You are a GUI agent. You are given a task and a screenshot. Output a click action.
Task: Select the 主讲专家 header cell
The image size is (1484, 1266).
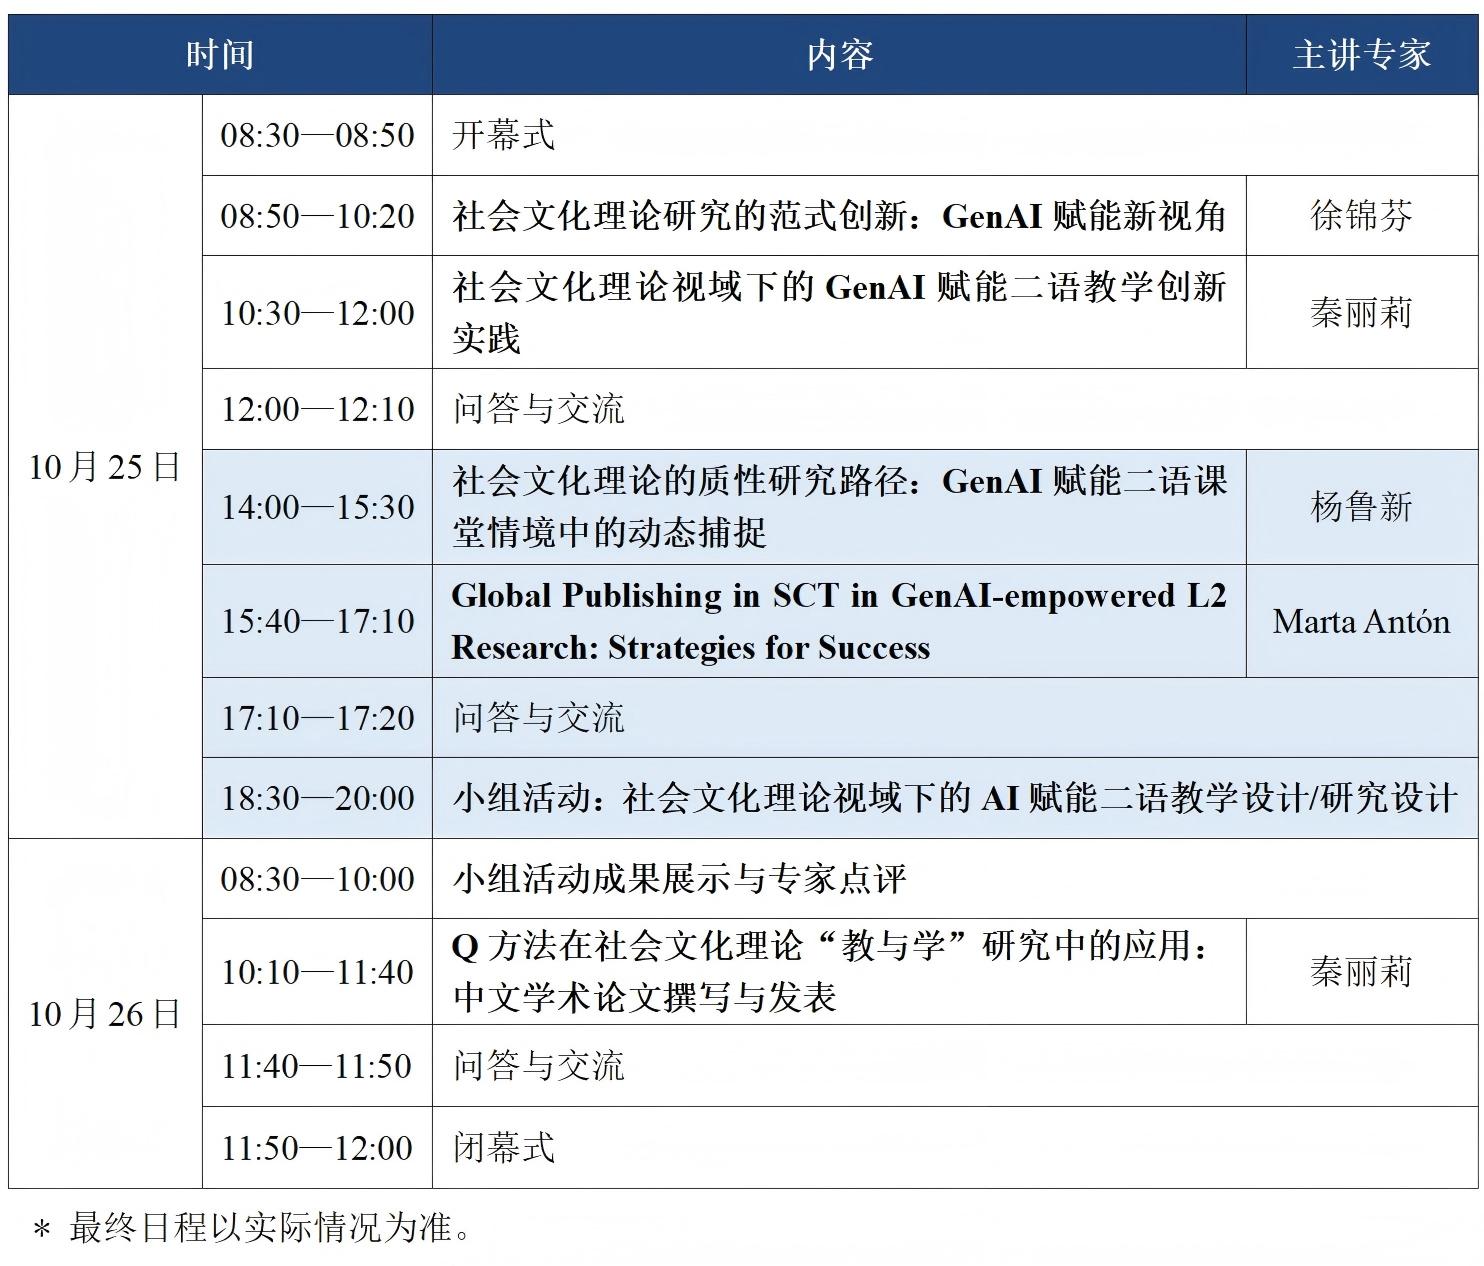point(1361,55)
